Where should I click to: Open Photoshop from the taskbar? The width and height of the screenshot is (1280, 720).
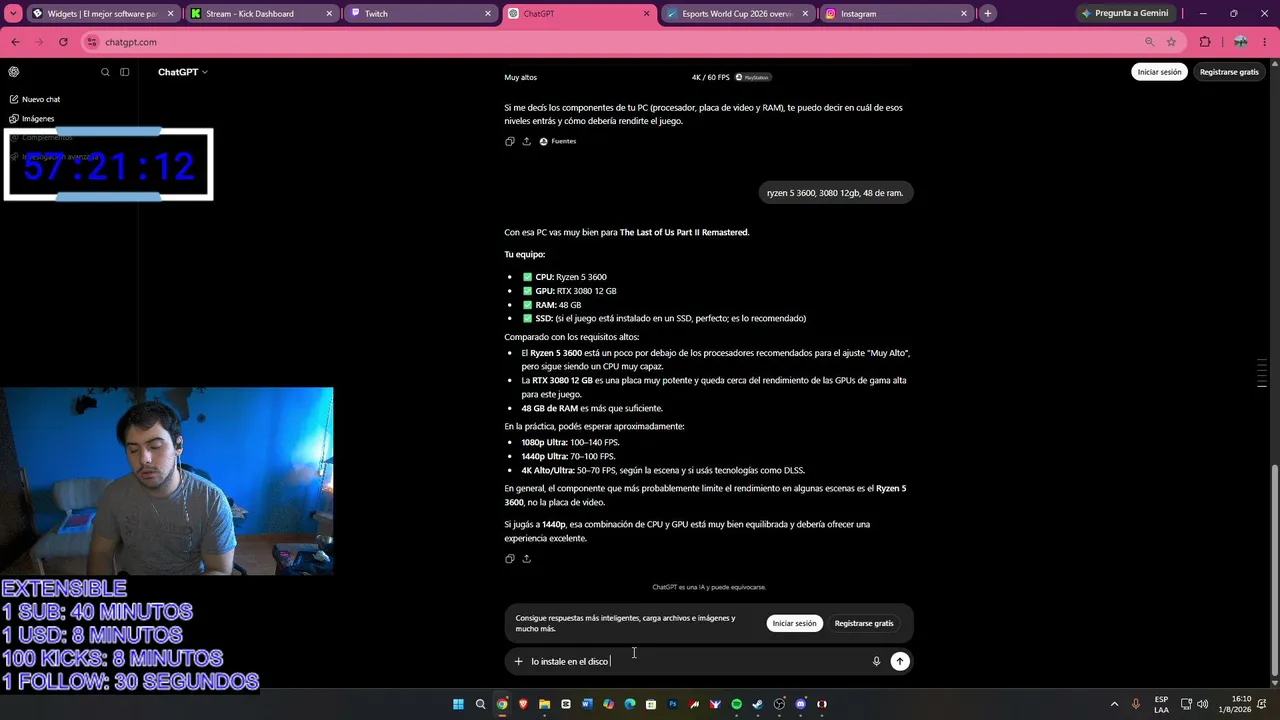(673, 704)
